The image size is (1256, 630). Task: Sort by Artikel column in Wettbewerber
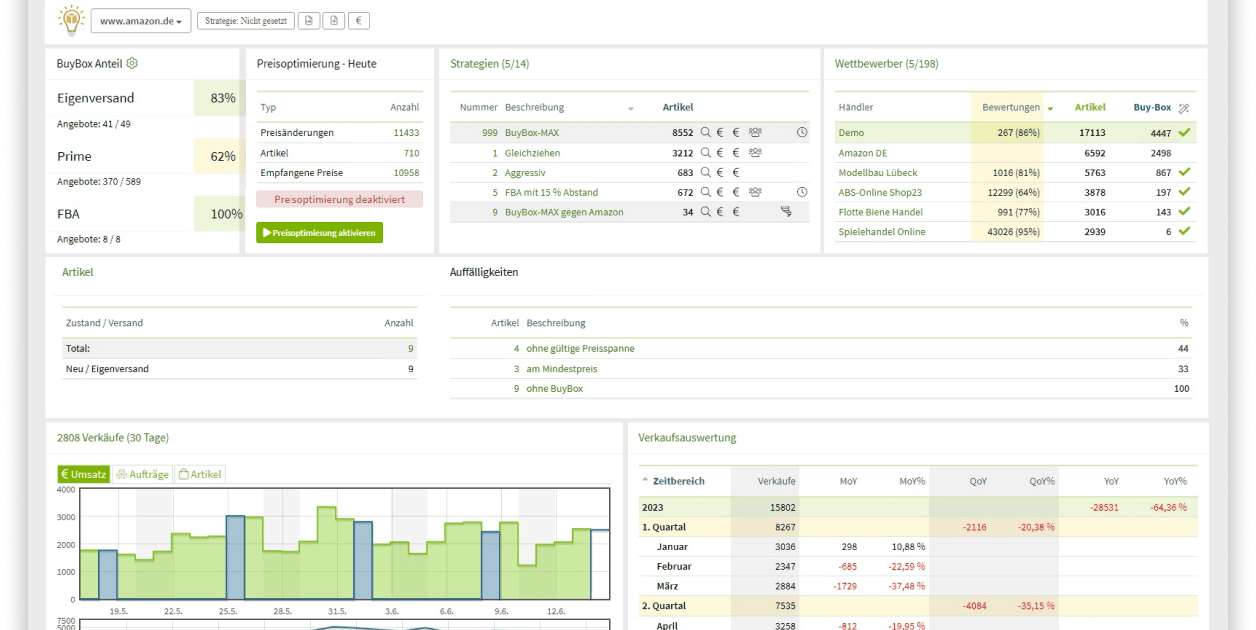[x=1090, y=107]
